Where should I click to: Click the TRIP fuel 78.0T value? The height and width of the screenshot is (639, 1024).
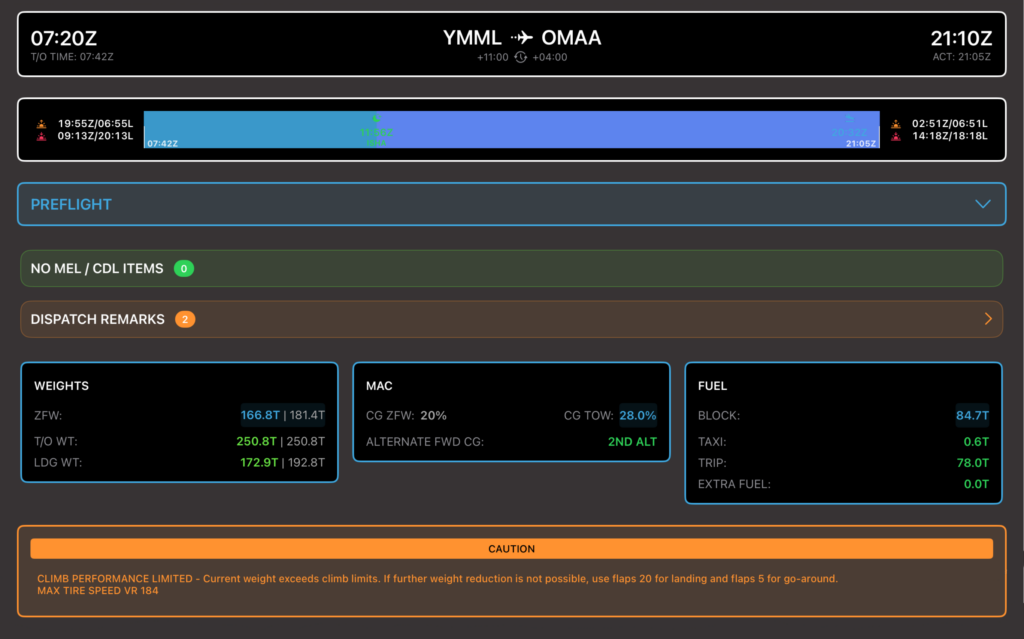972,463
